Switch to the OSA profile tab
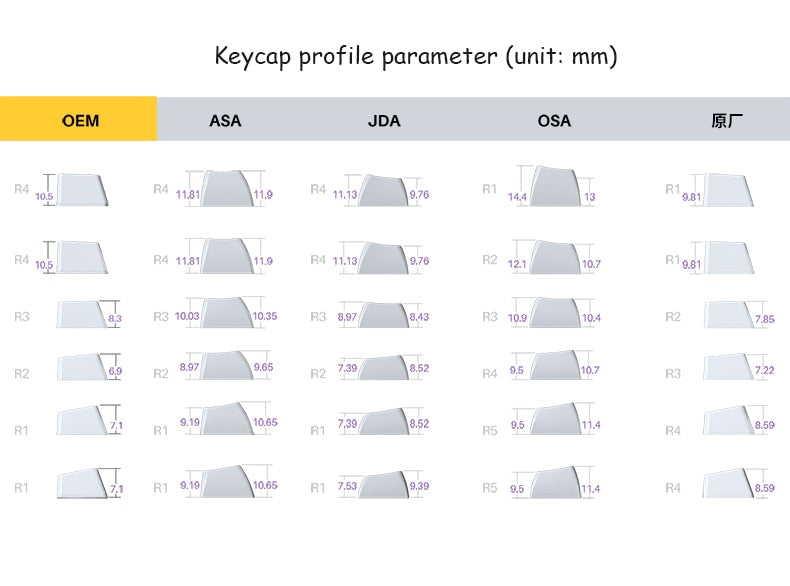790x586 pixels. [554, 121]
